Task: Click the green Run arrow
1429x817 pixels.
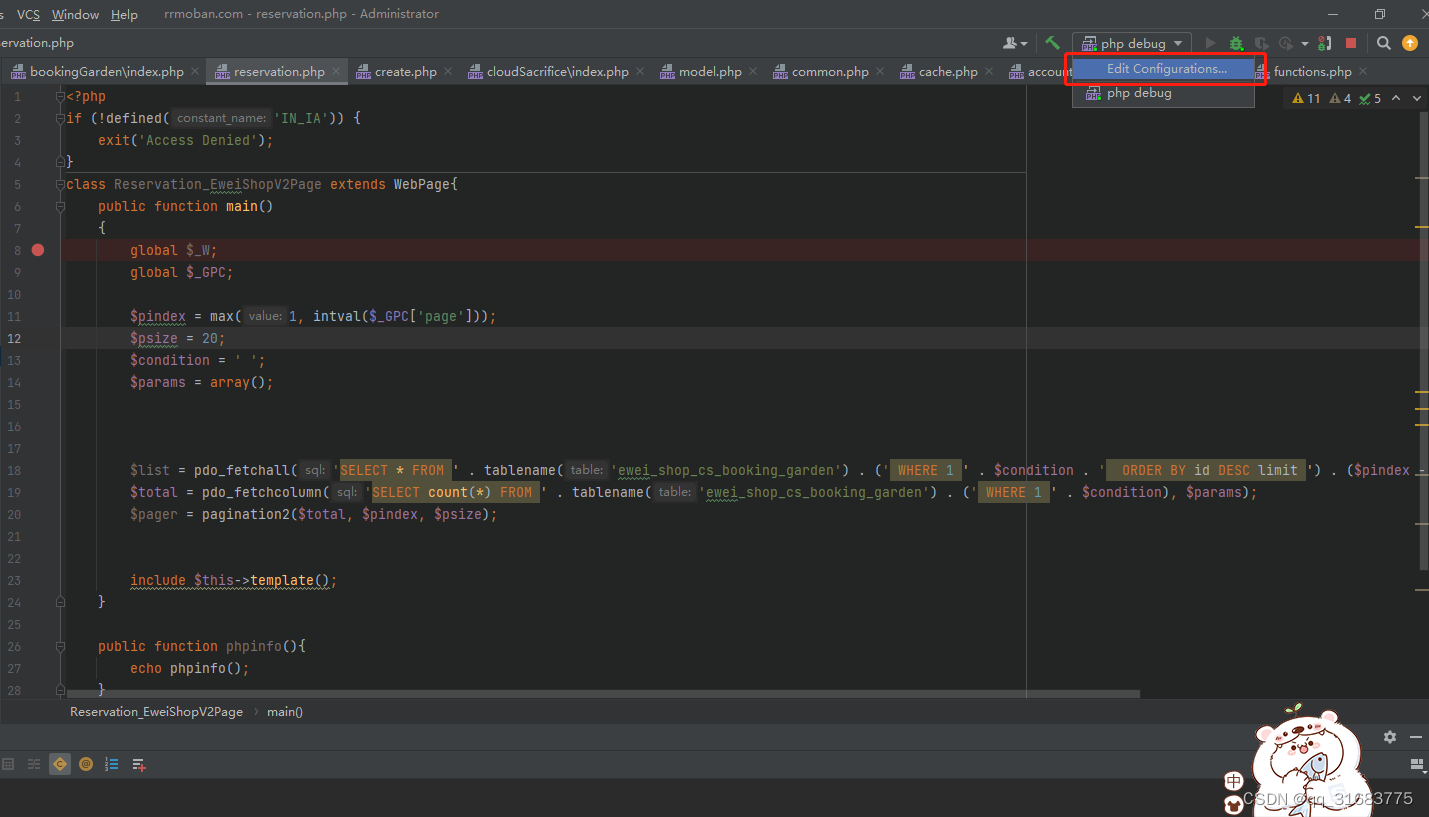Action: (1210, 43)
